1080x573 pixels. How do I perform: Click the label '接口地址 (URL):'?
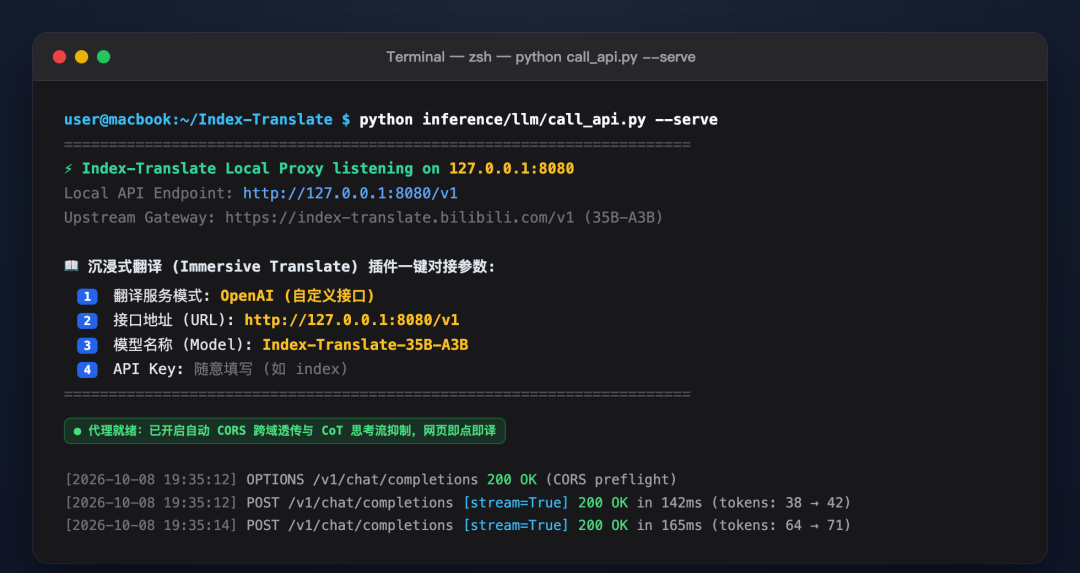tap(174, 320)
